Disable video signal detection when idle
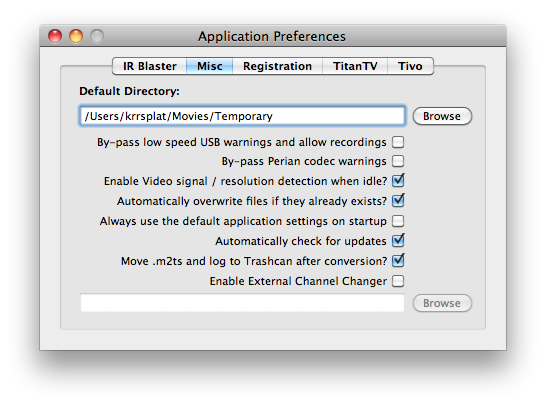Screen dimensions: 546x405 point(398,181)
